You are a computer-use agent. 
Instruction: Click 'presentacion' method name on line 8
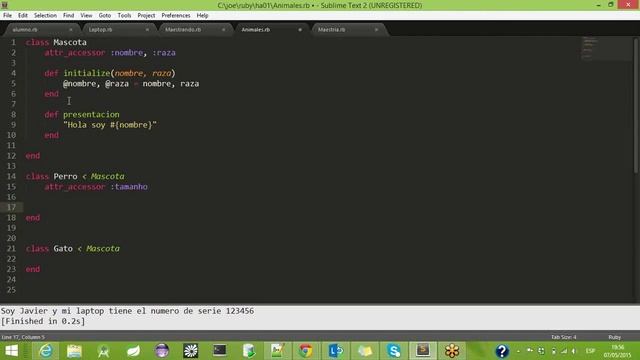[91, 115]
